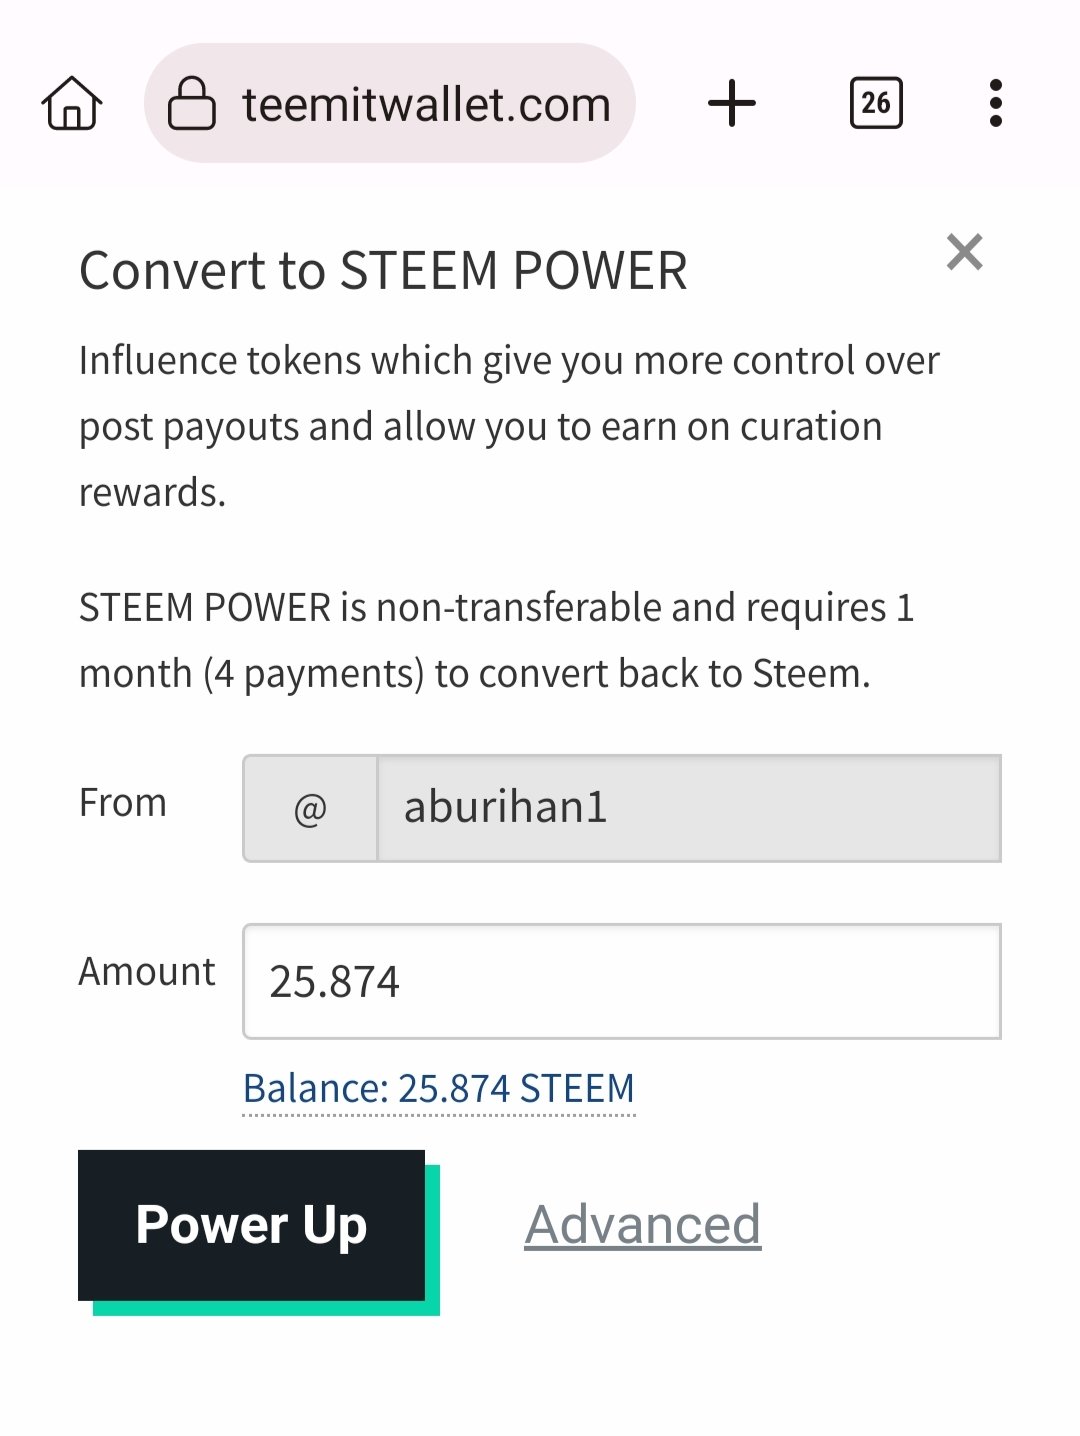Close the Convert to STEEM POWER dialog
The image size is (1080, 1436).
(x=965, y=252)
